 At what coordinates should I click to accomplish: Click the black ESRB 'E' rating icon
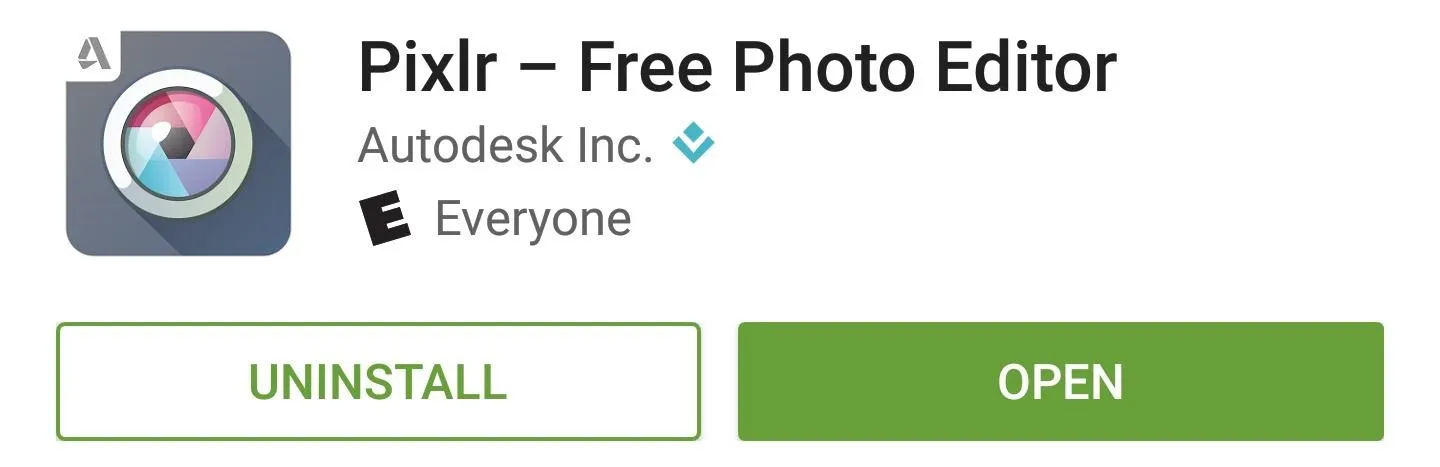click(385, 219)
